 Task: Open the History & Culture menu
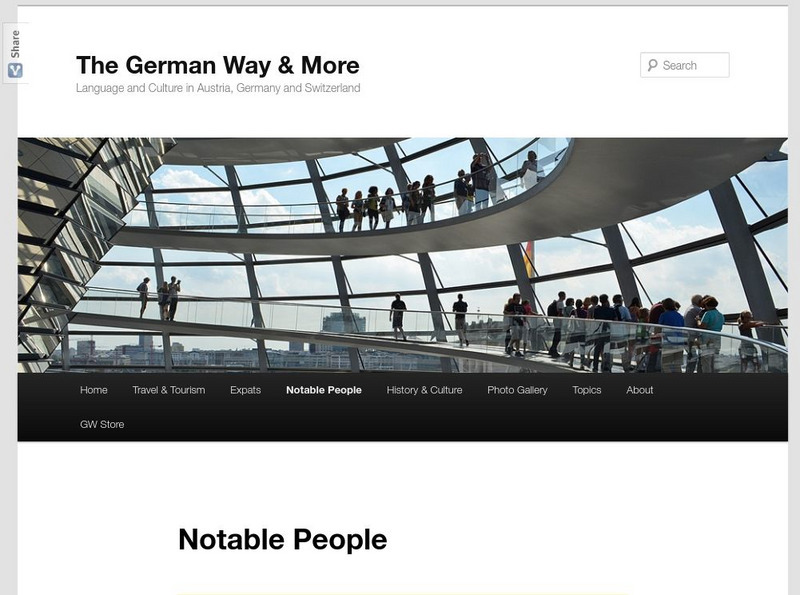tap(424, 390)
